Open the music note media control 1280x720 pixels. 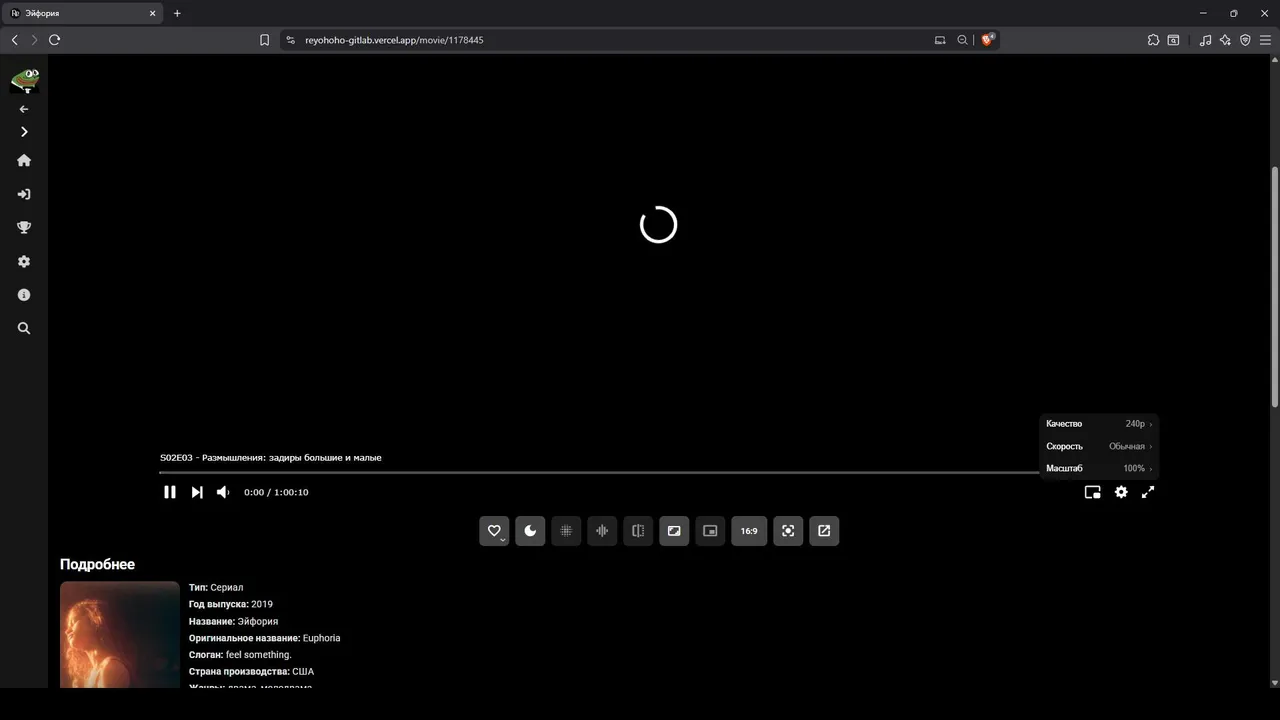pyautogui.click(x=1205, y=40)
